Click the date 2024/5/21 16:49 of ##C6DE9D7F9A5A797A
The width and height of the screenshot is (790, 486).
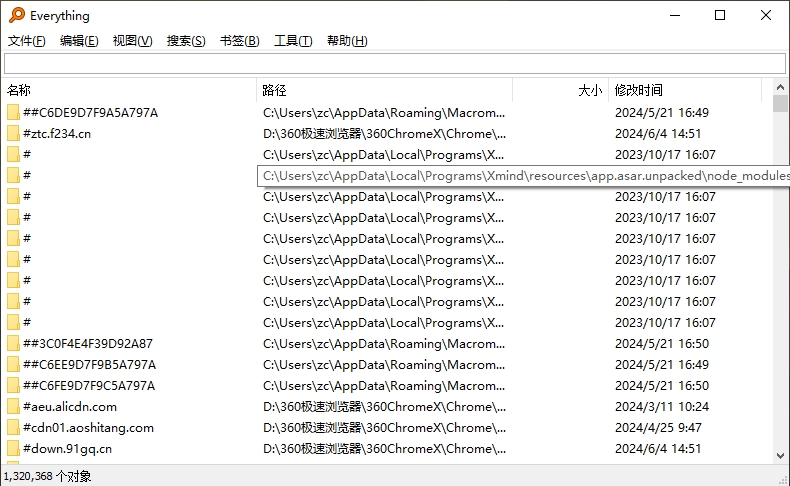[x=662, y=112]
